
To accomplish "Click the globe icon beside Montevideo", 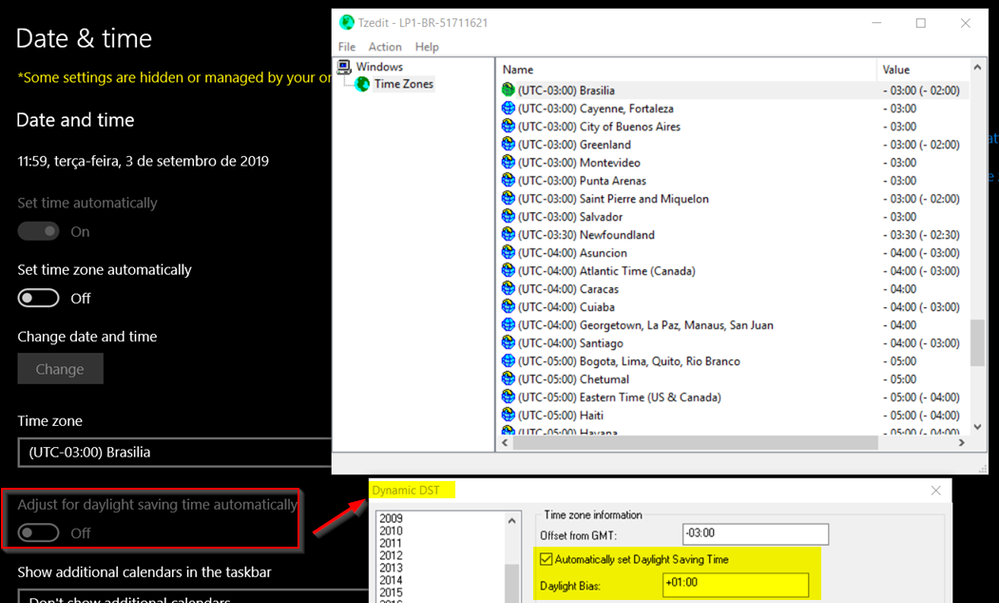I will (x=508, y=163).
